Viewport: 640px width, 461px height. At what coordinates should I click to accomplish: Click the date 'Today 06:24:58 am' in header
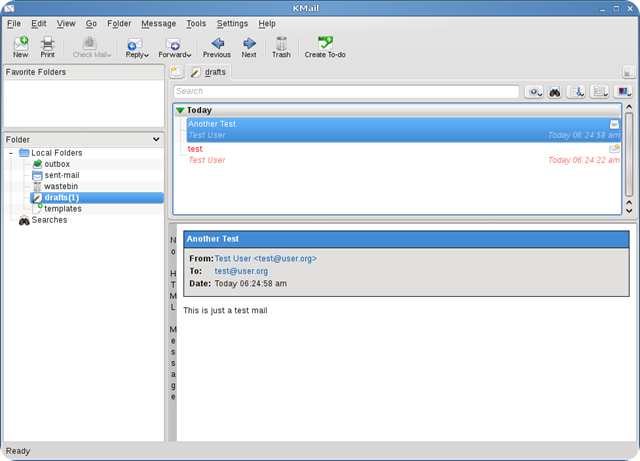click(x=251, y=283)
